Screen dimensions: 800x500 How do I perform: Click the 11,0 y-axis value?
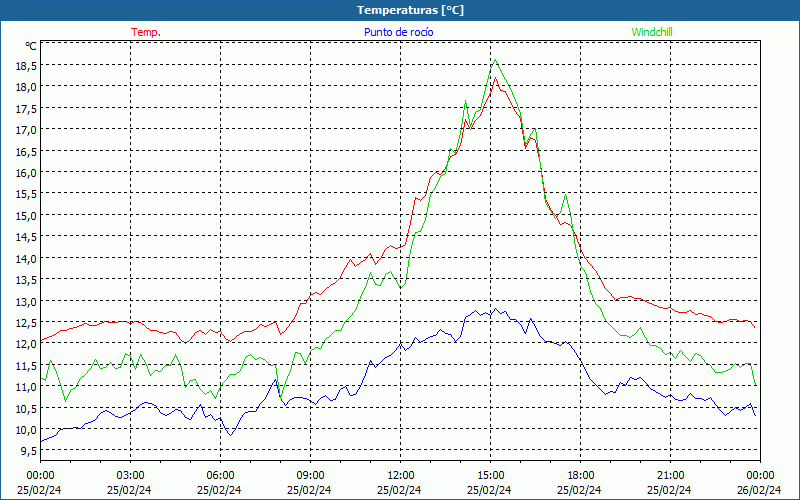[x=27, y=387]
